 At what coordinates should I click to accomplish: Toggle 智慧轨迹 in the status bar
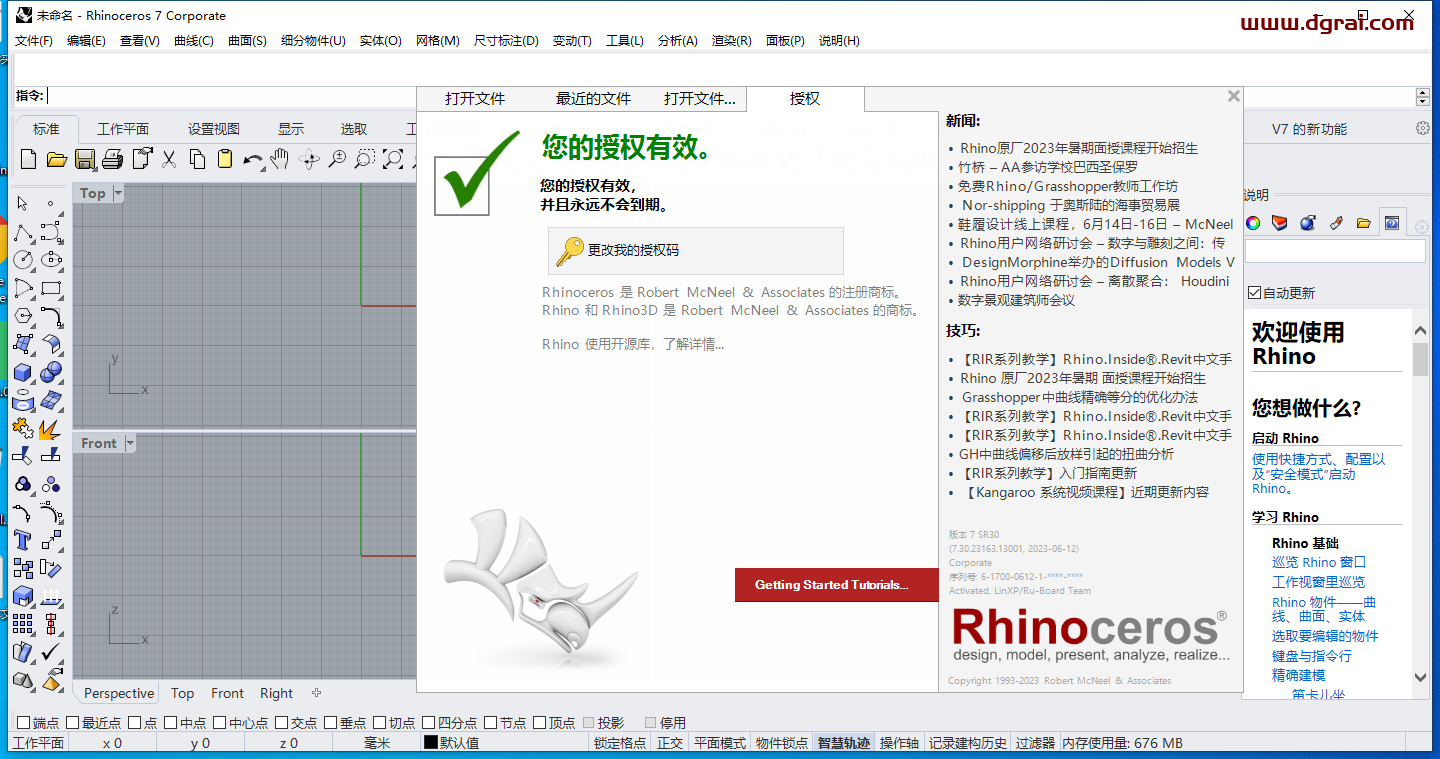pyautogui.click(x=844, y=743)
